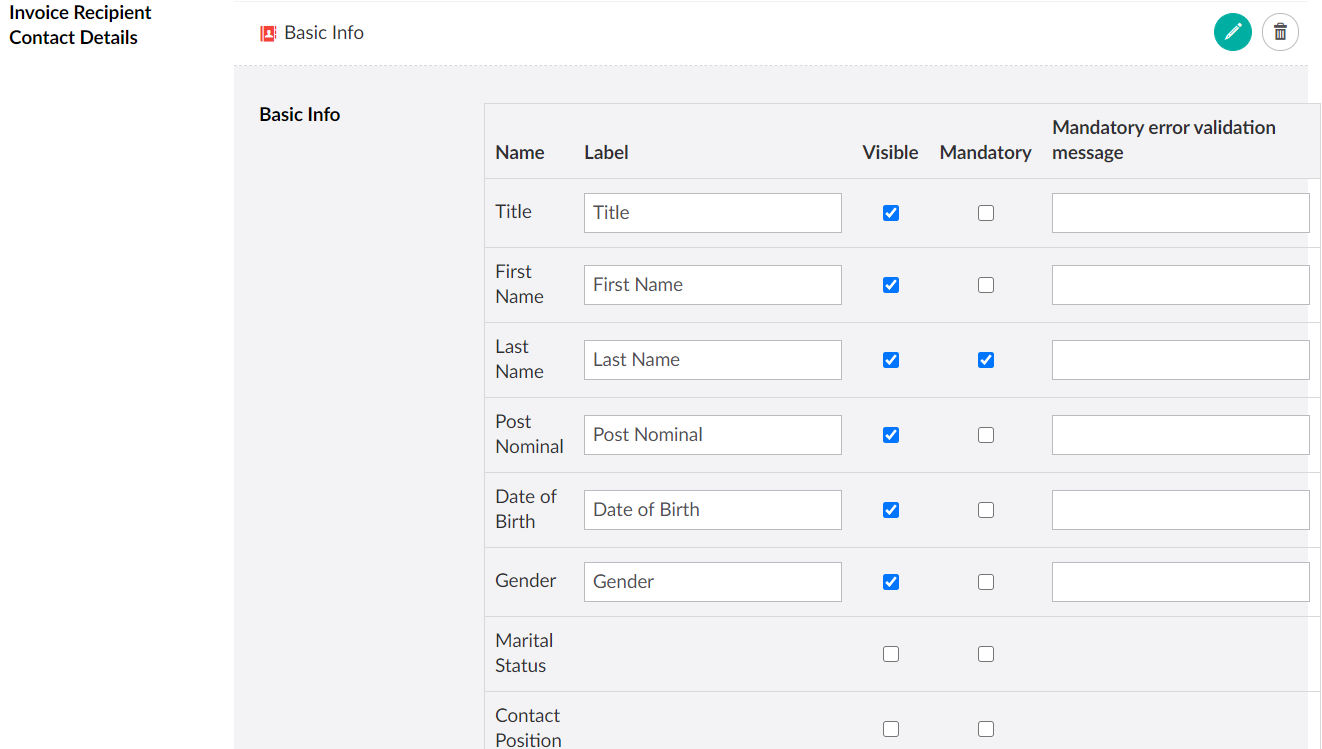This screenshot has width=1322, height=749.
Task: Click Date of Birth's error validation message field
Action: (x=1180, y=509)
